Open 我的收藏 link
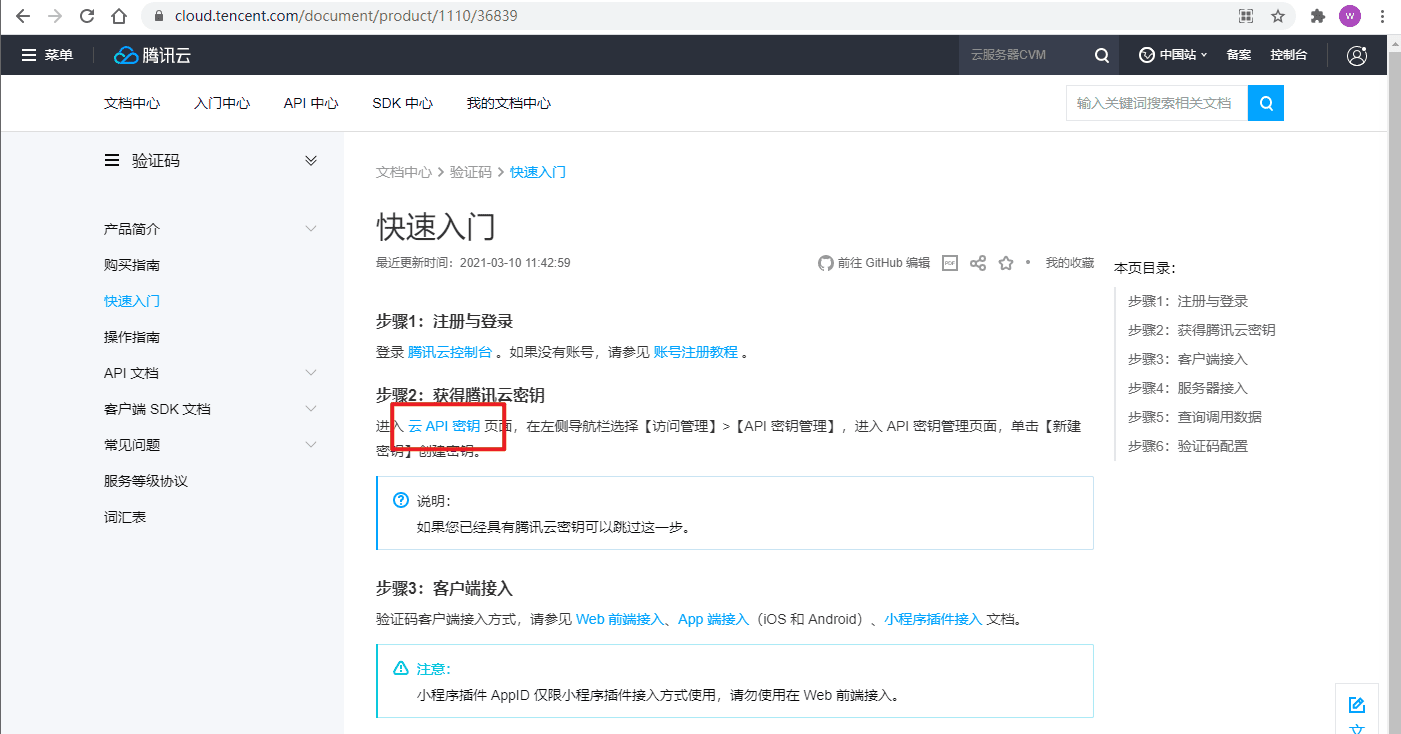Image resolution: width=1401 pixels, height=734 pixels. [x=1070, y=263]
